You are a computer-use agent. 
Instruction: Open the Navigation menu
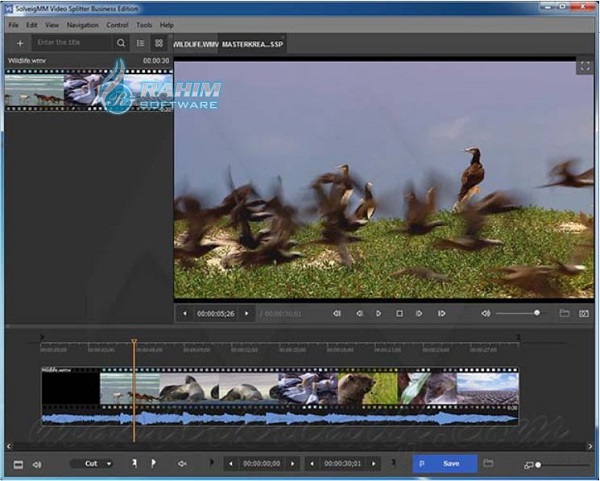83,24
